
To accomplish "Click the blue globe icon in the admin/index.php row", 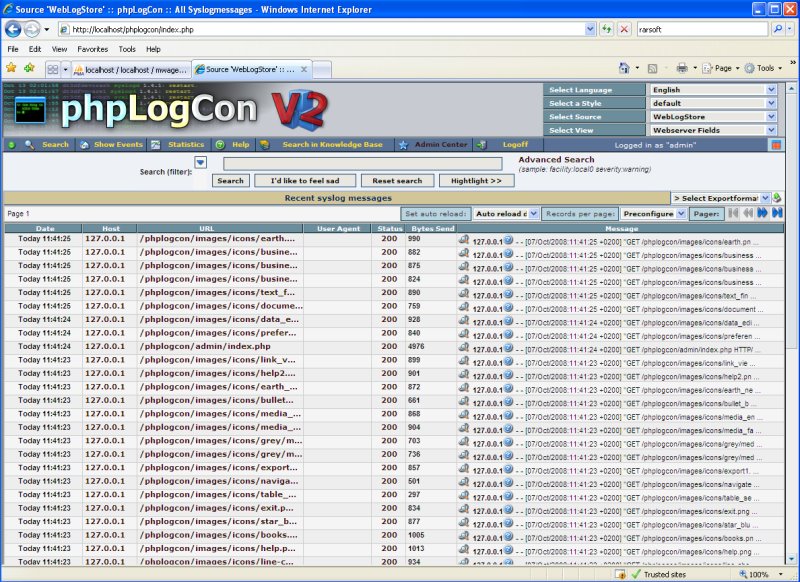I will 508,347.
